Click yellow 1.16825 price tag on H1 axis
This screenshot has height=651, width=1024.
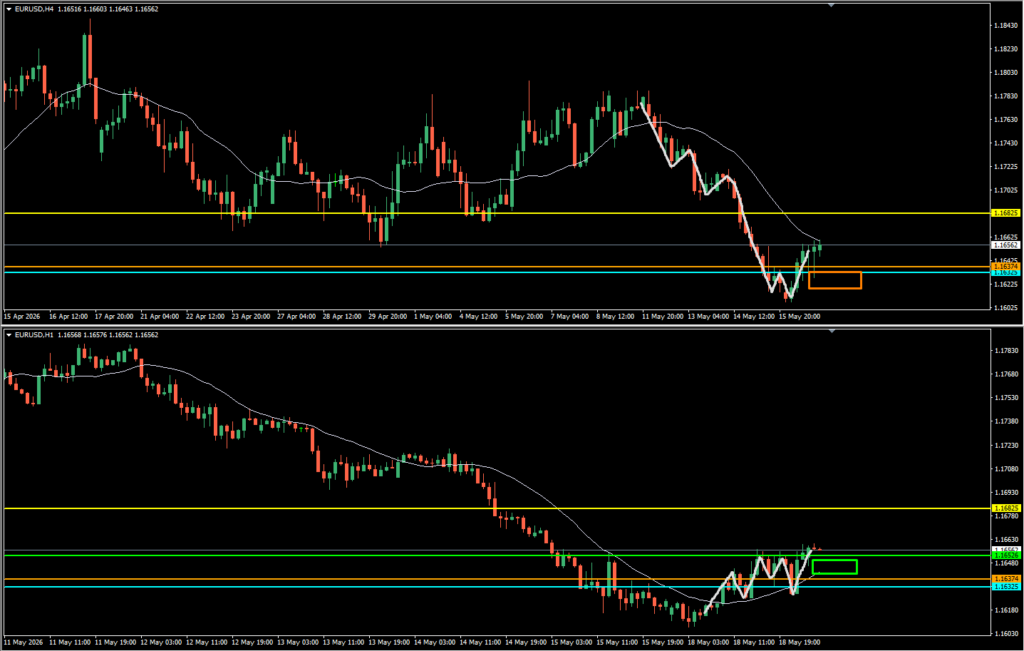[x=1005, y=507]
